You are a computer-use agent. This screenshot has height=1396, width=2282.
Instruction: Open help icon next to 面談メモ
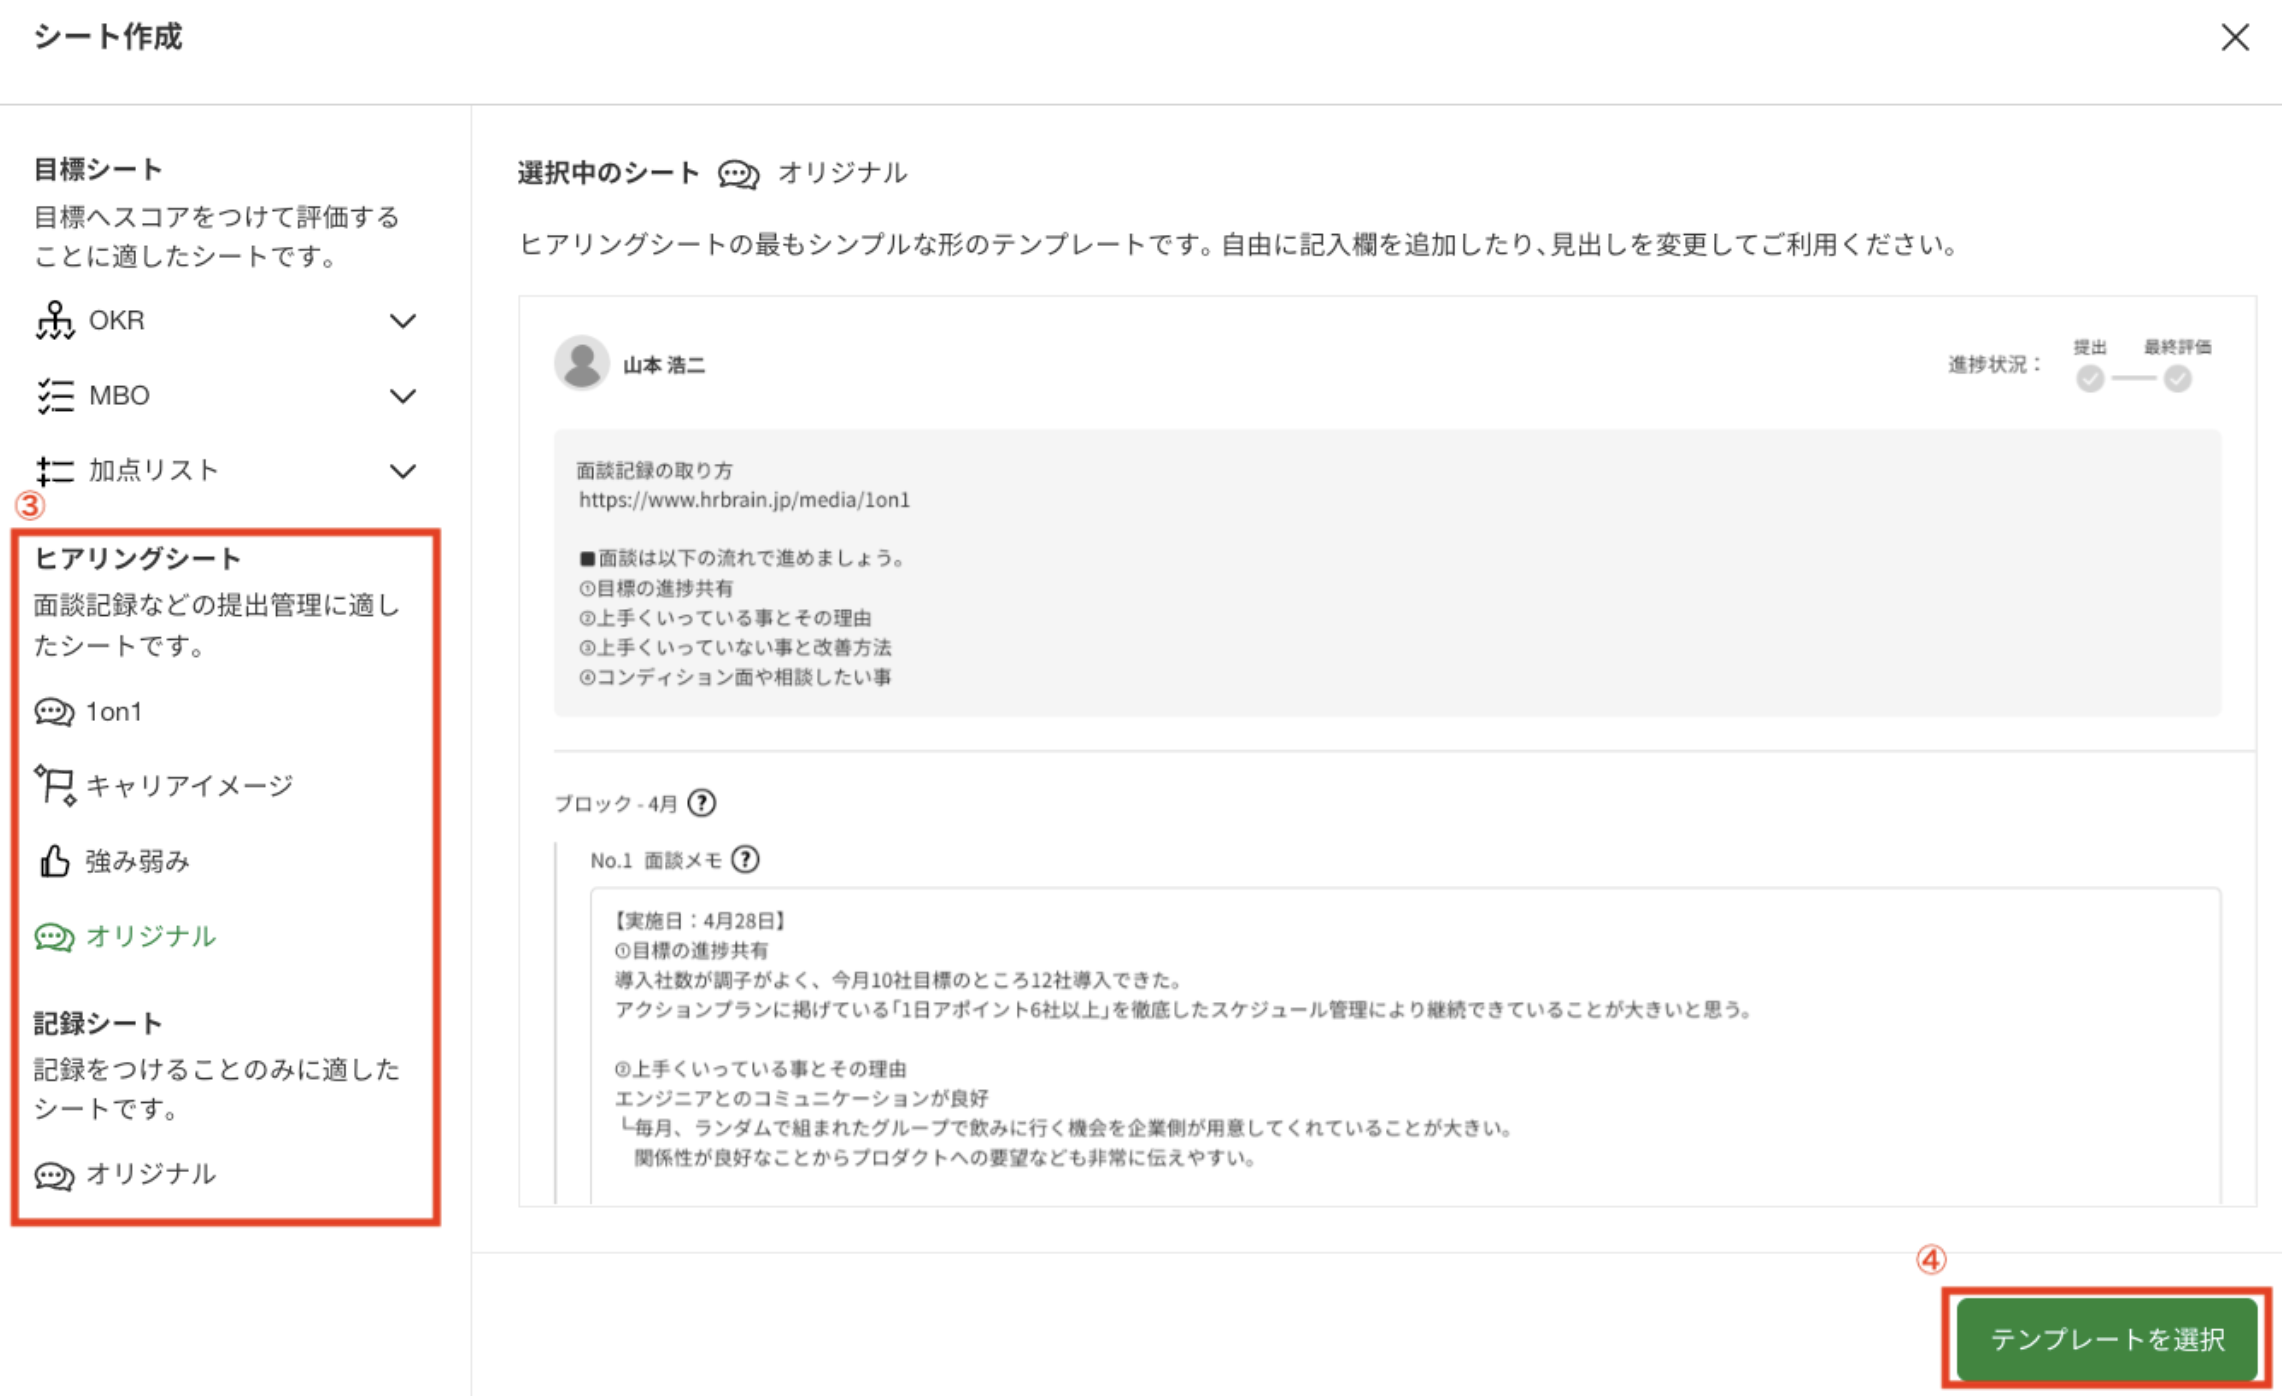(745, 860)
